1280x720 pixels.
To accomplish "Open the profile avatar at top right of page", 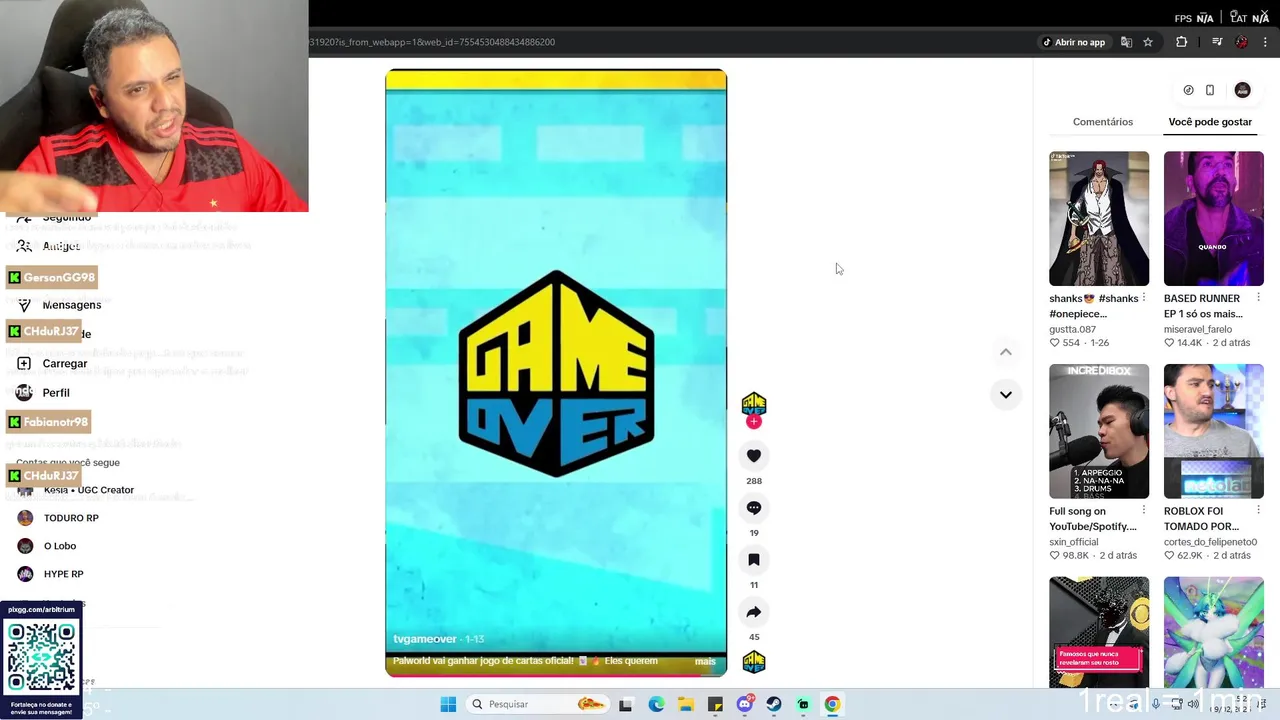I will (1243, 90).
